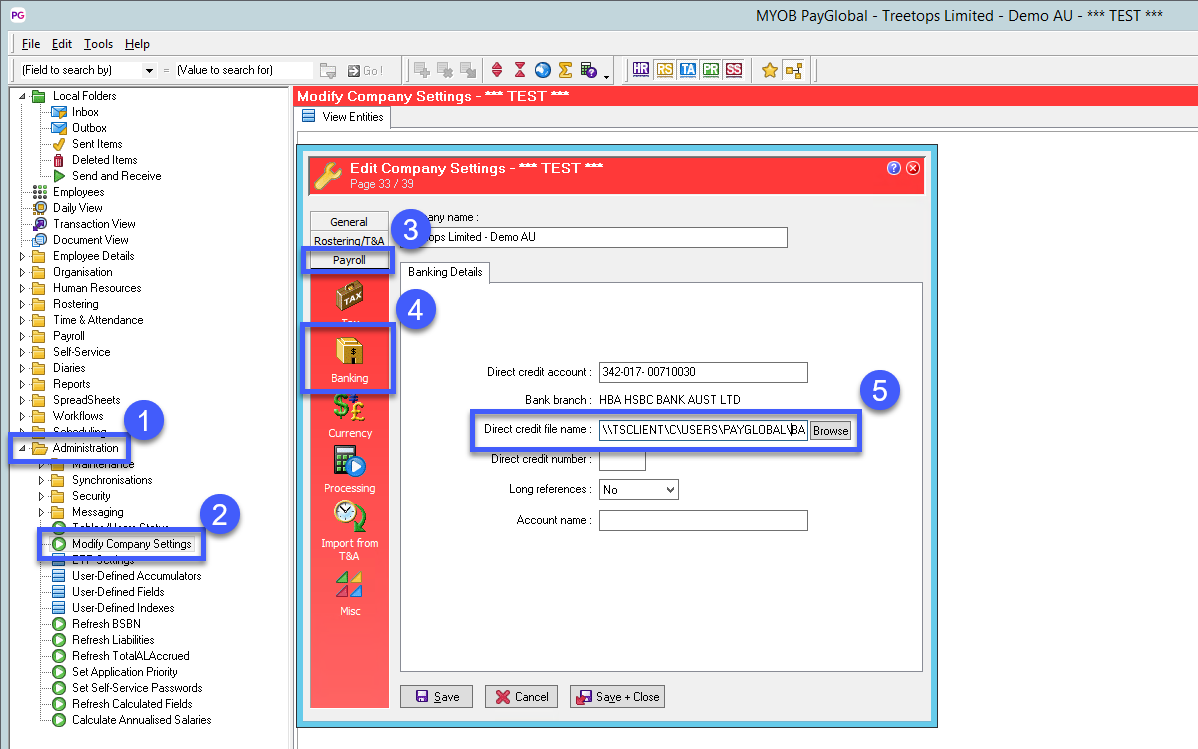Select the Misc settings icon

(349, 590)
